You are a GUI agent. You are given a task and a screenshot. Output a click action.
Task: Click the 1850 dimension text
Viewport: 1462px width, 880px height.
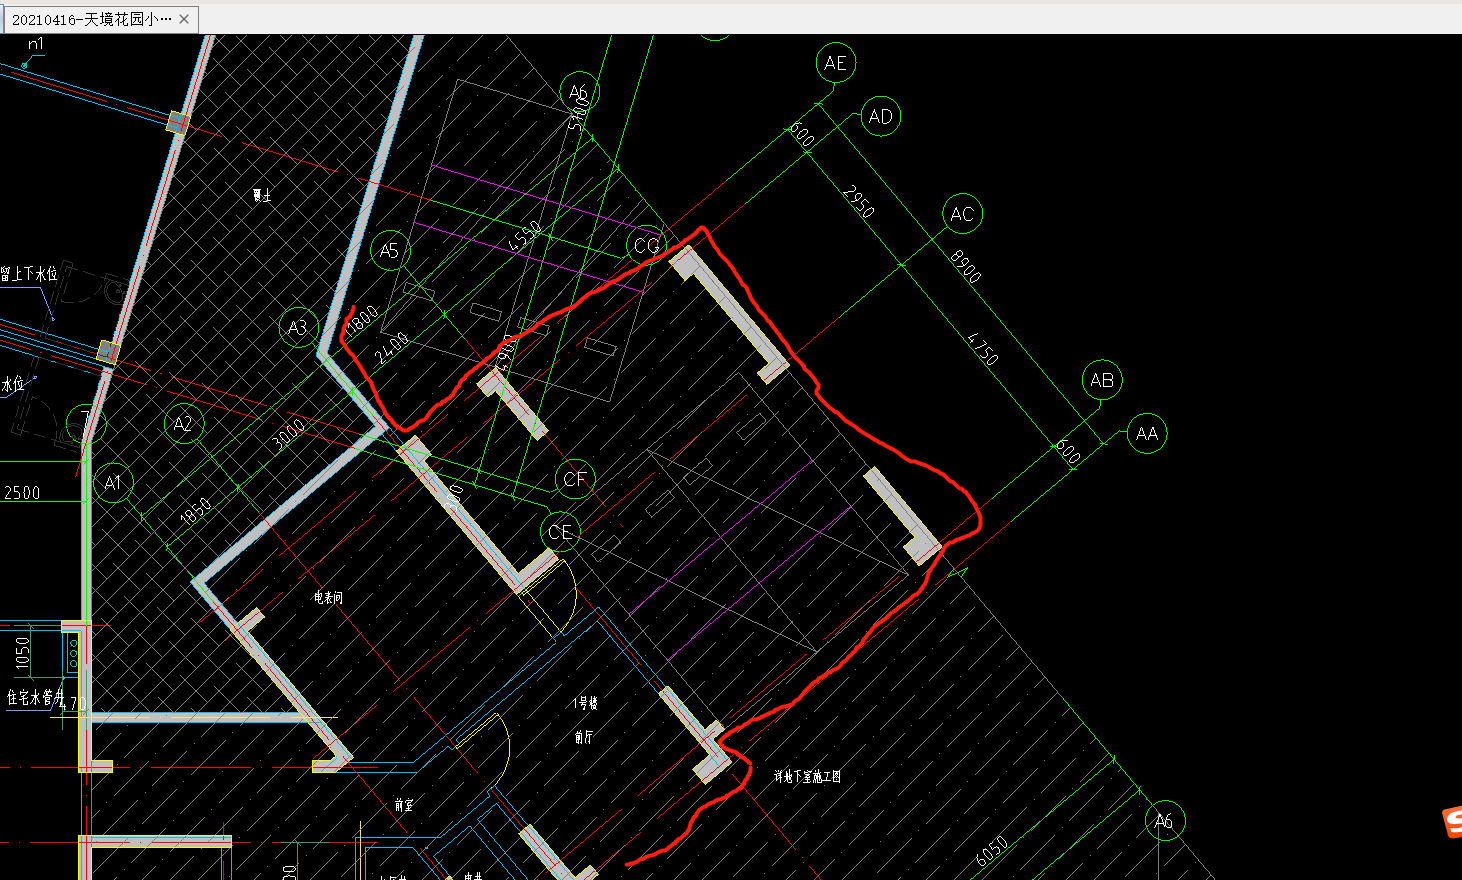tap(195, 511)
